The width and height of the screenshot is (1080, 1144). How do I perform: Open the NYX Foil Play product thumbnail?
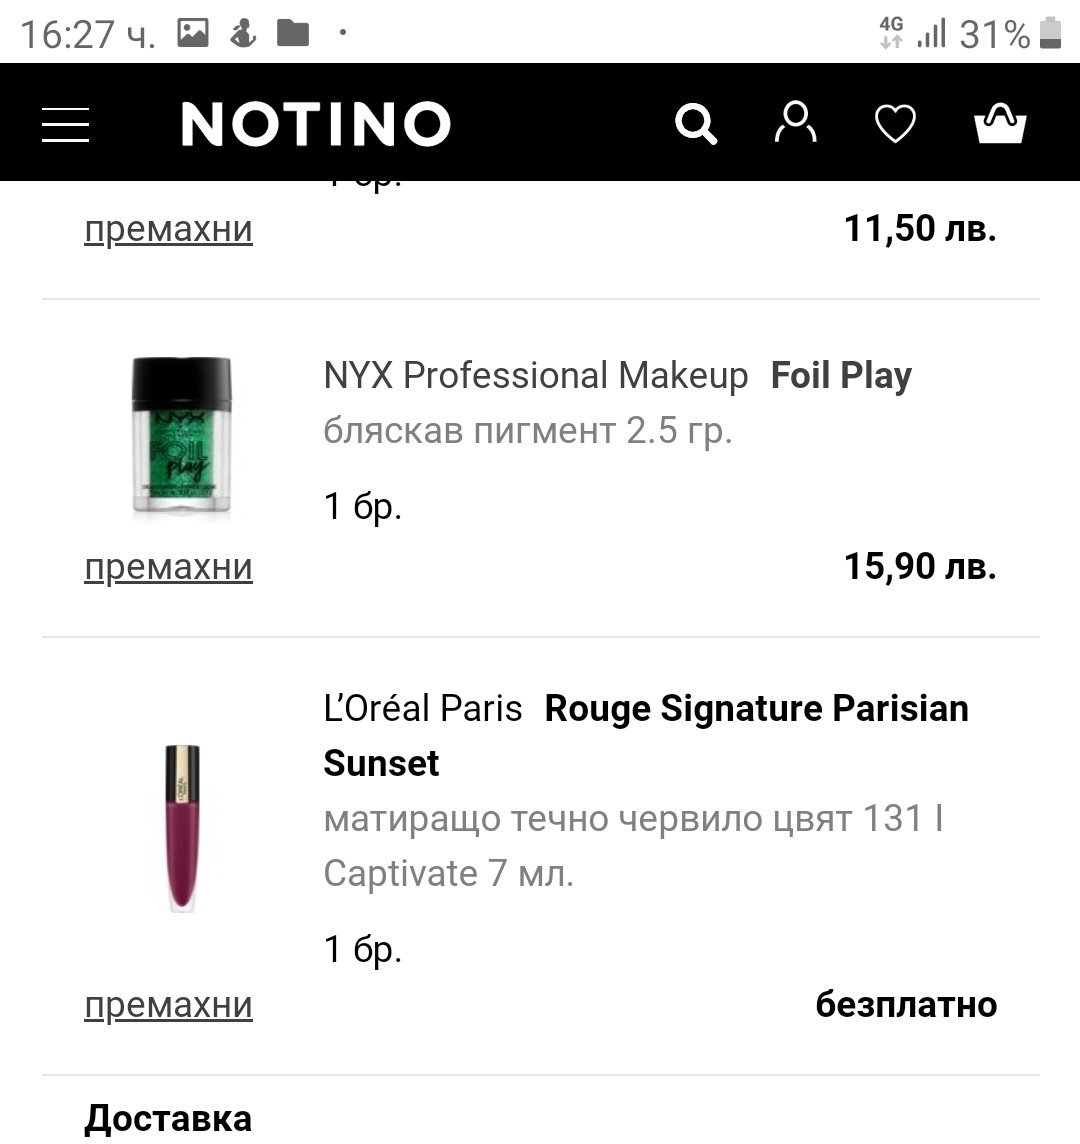tap(182, 436)
